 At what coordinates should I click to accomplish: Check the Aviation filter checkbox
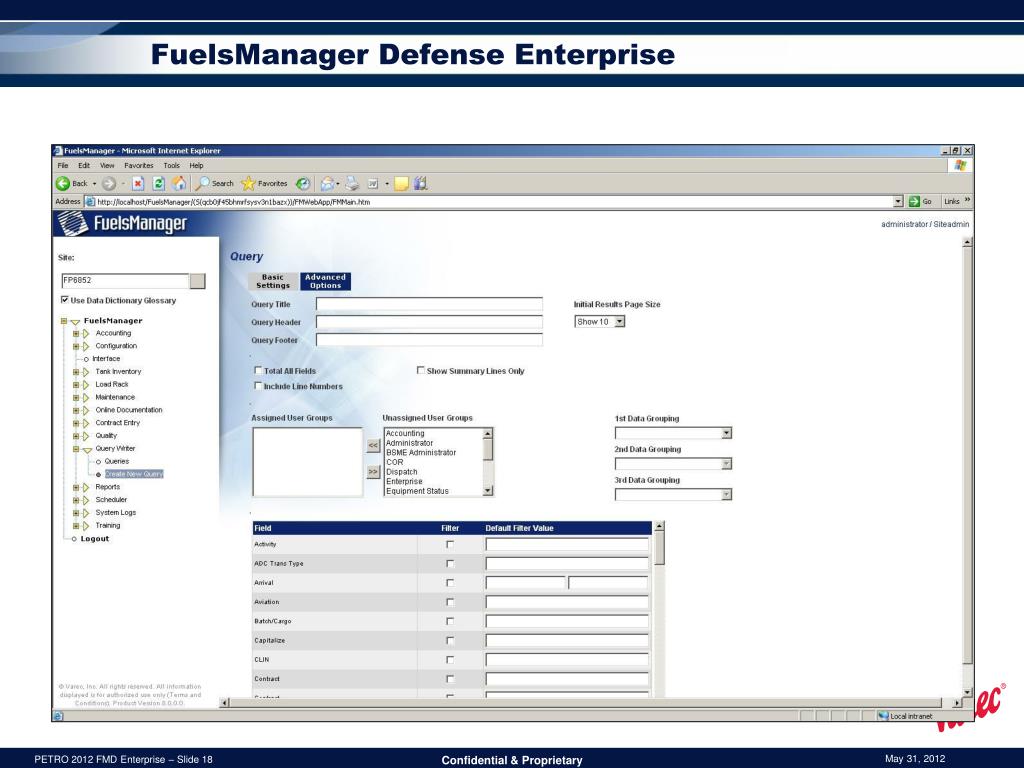coord(450,601)
